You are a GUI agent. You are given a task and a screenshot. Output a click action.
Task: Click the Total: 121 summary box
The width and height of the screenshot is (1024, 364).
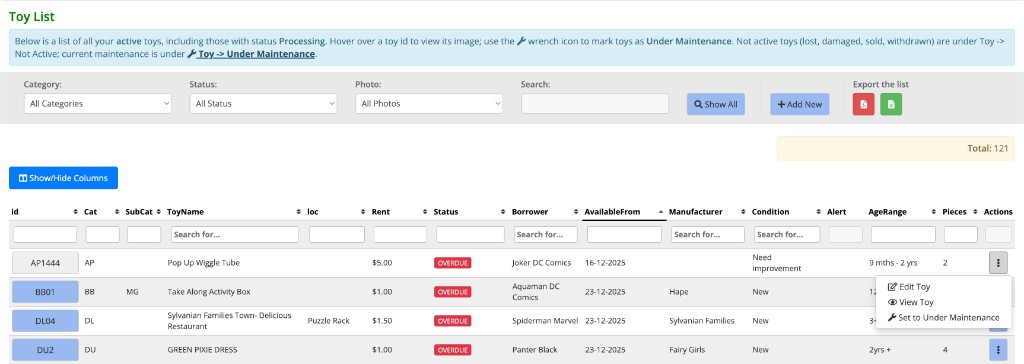click(896, 148)
